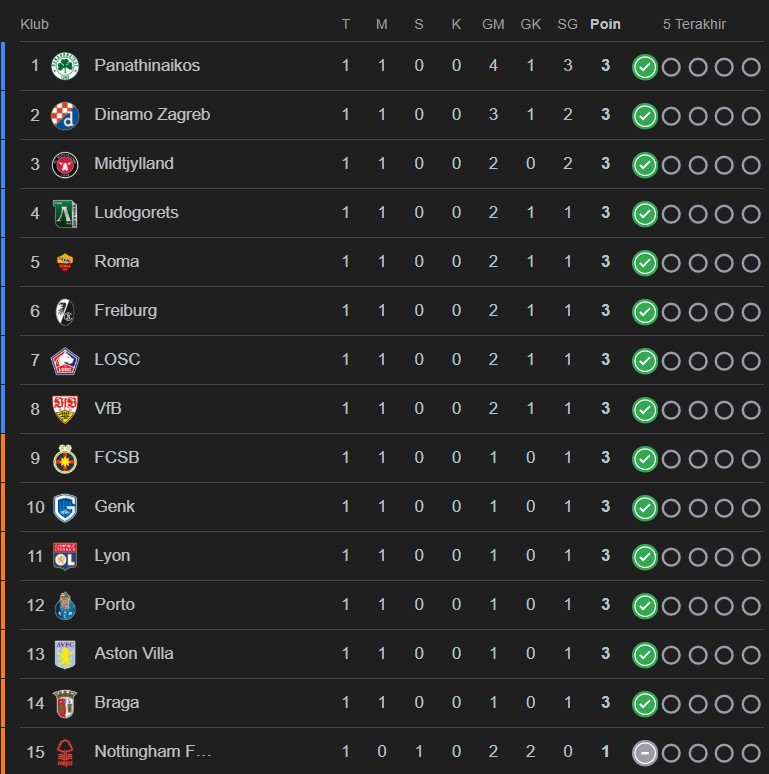Image resolution: width=769 pixels, height=774 pixels.
Task: Click the SG column header
Action: pyautogui.click(x=568, y=24)
